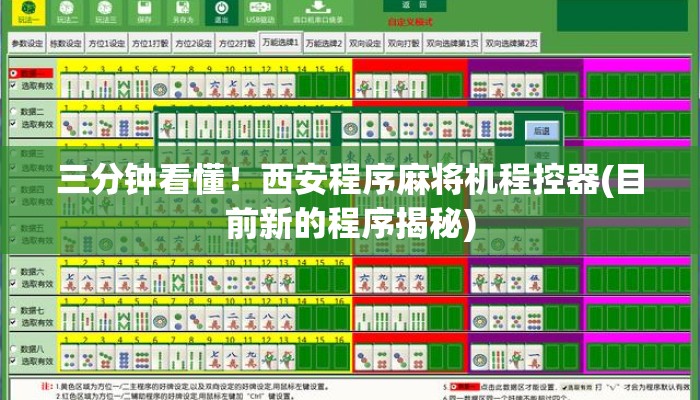Click the one-dot tile in 数据七 slot 6
This screenshot has width=700, height=400.
coord(159,320)
